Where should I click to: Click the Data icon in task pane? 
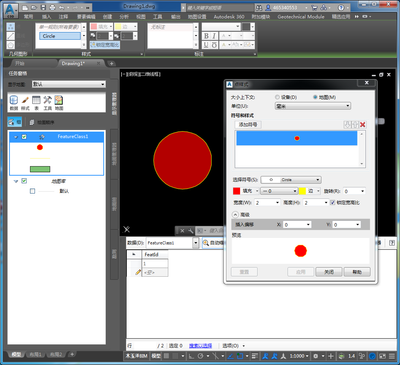[14, 103]
